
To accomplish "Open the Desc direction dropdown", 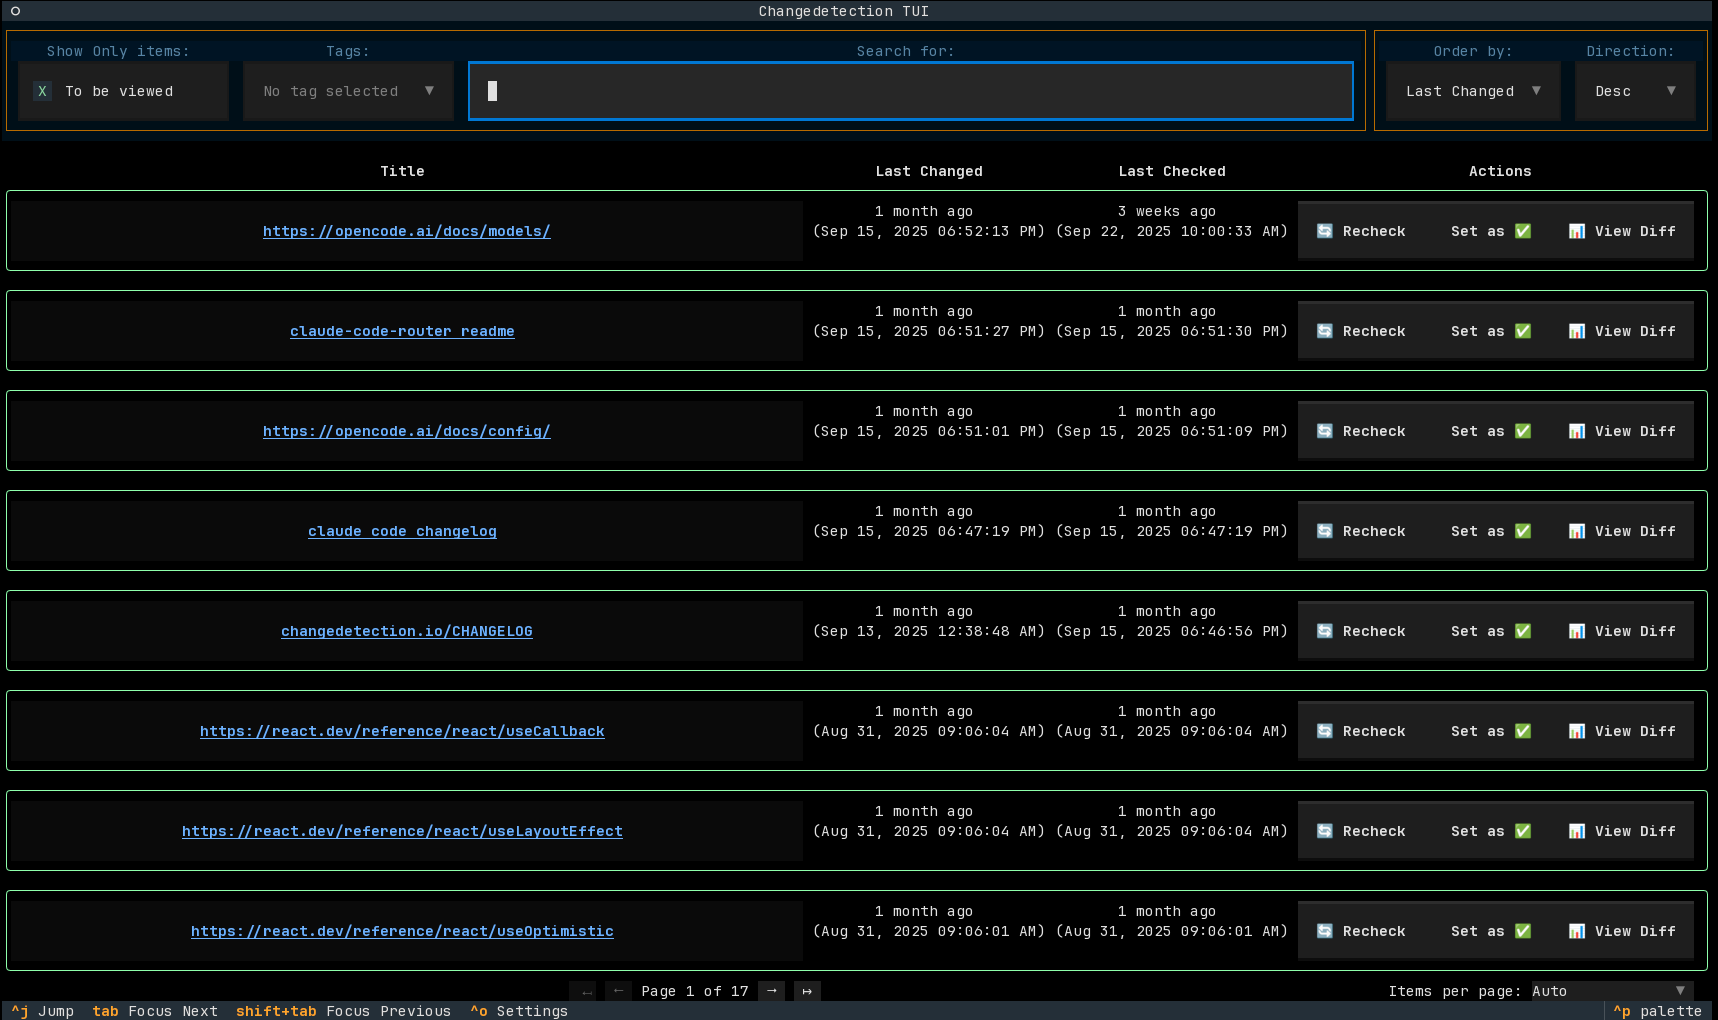I will [1634, 91].
